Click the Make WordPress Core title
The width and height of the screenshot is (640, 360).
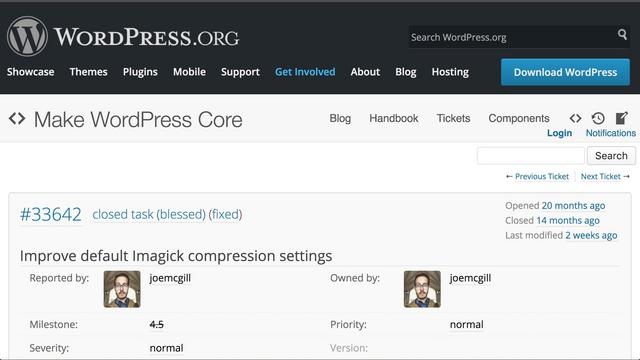(x=138, y=120)
